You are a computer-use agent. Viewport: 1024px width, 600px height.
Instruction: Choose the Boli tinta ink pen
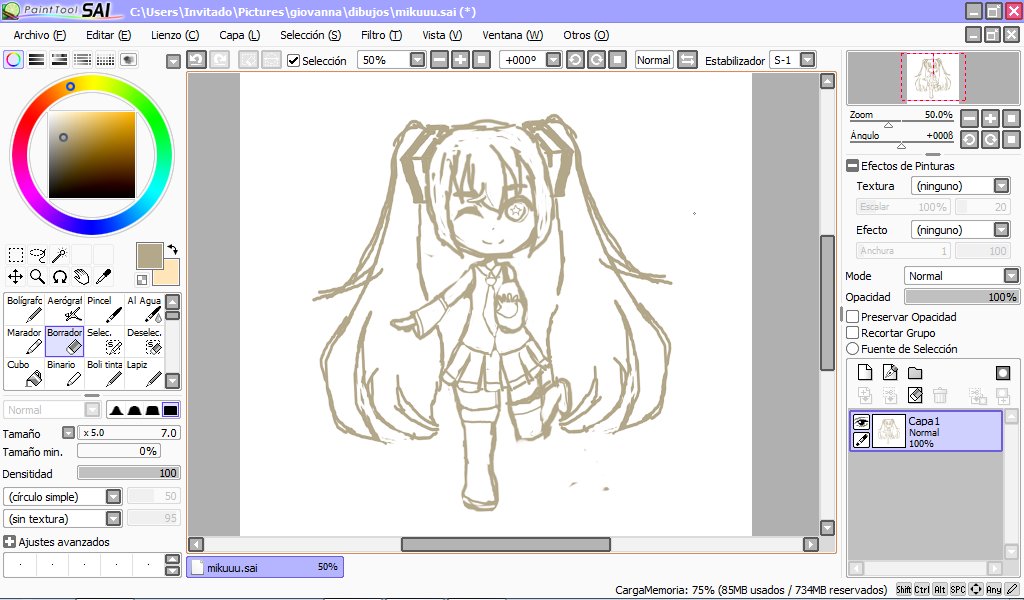pos(104,373)
